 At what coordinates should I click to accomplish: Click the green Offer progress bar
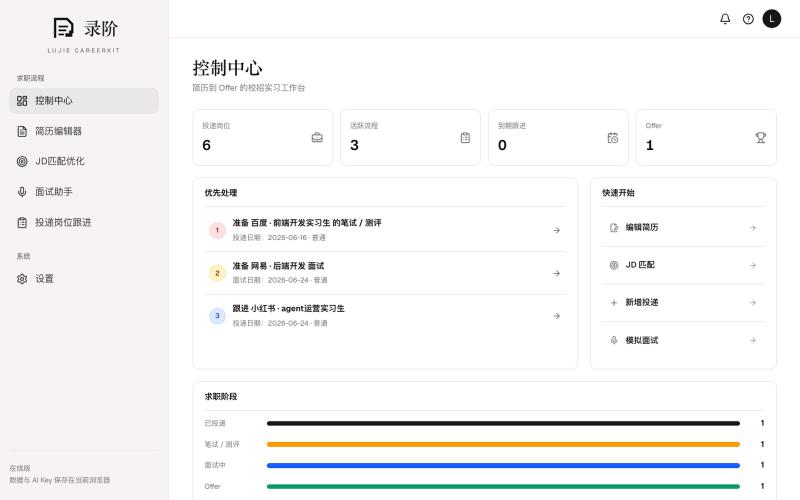tap(503, 486)
